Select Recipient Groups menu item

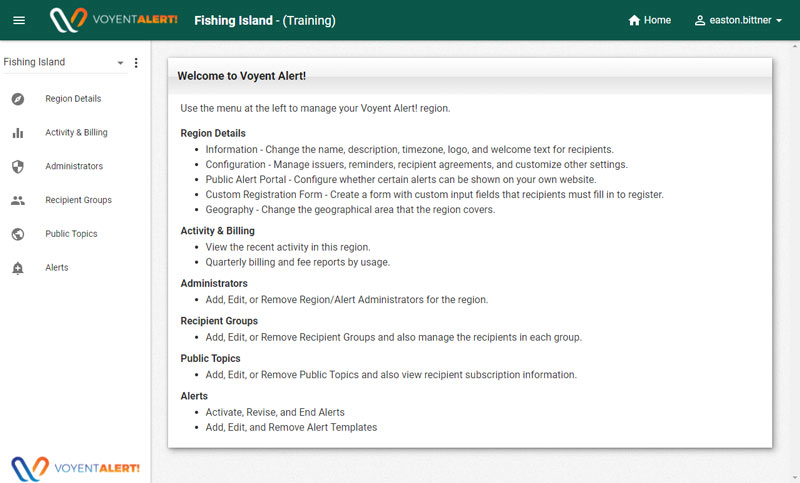point(78,200)
